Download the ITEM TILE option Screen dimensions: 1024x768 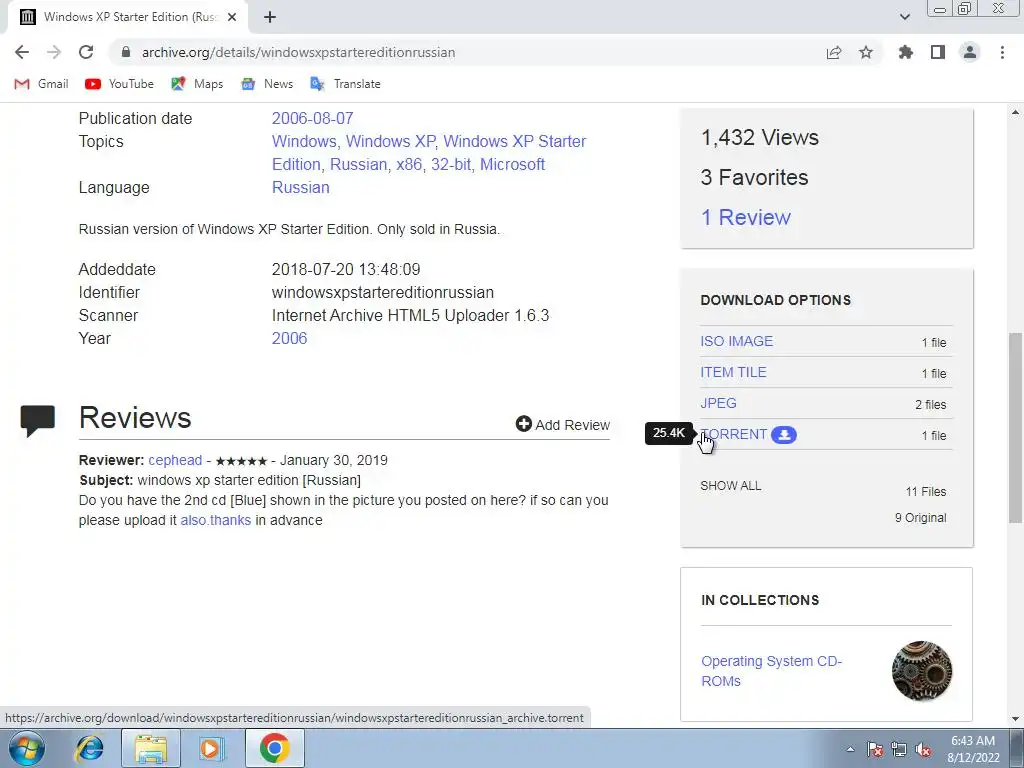pyautogui.click(x=733, y=372)
